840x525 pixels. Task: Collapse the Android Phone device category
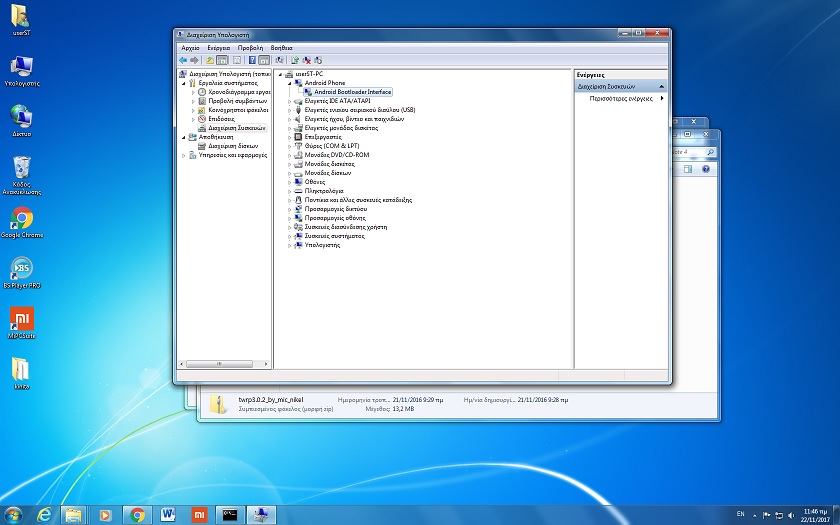click(x=289, y=83)
